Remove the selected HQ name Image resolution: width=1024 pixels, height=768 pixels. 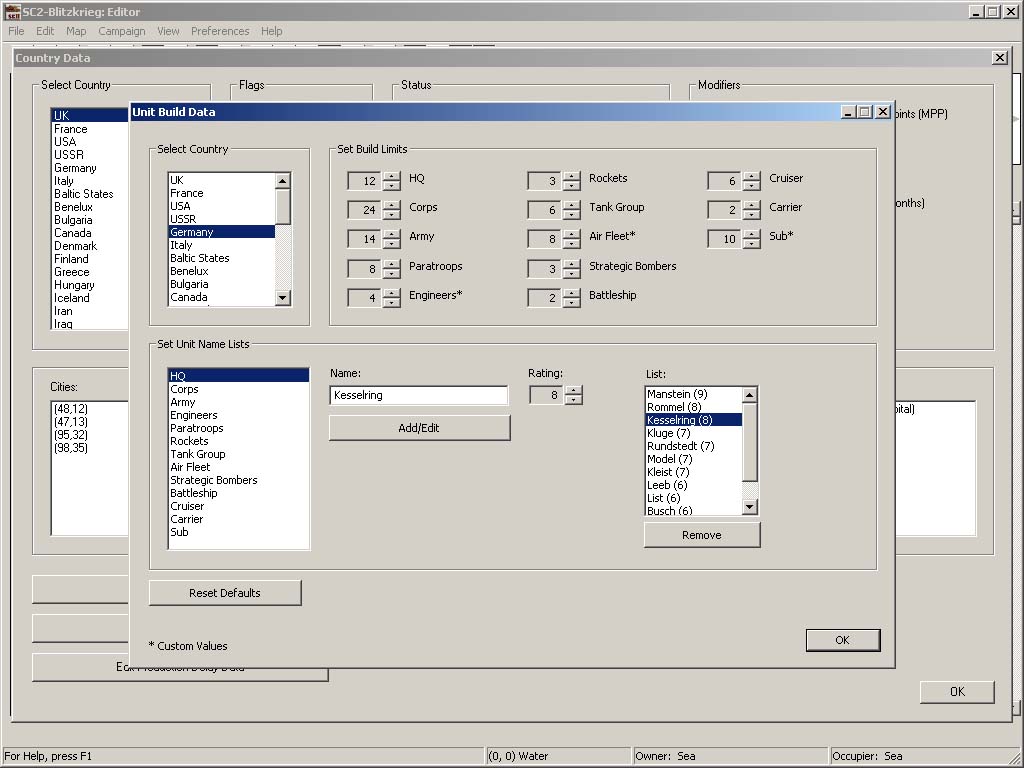coord(701,535)
